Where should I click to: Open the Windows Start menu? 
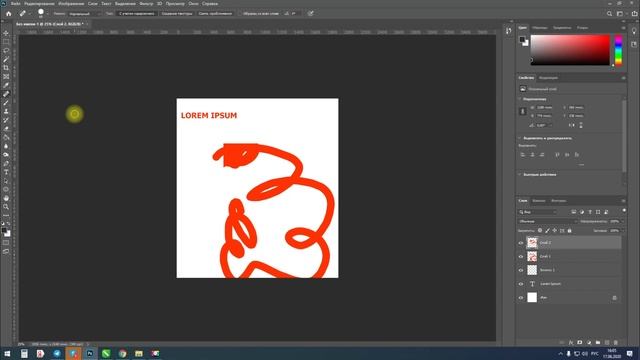(7, 353)
